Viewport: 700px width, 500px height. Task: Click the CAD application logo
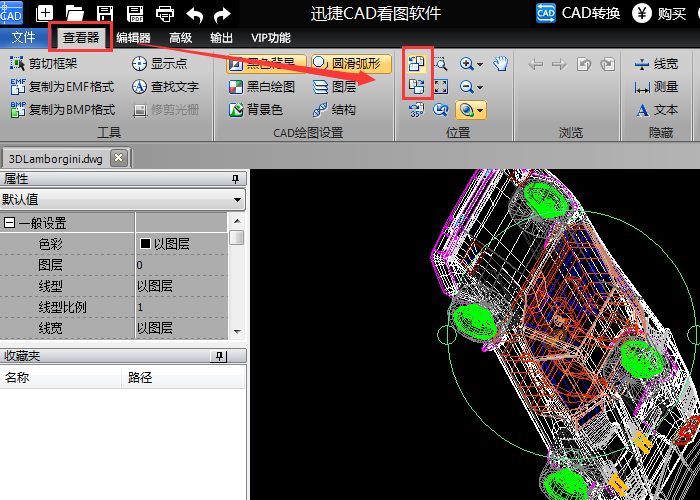11,12
